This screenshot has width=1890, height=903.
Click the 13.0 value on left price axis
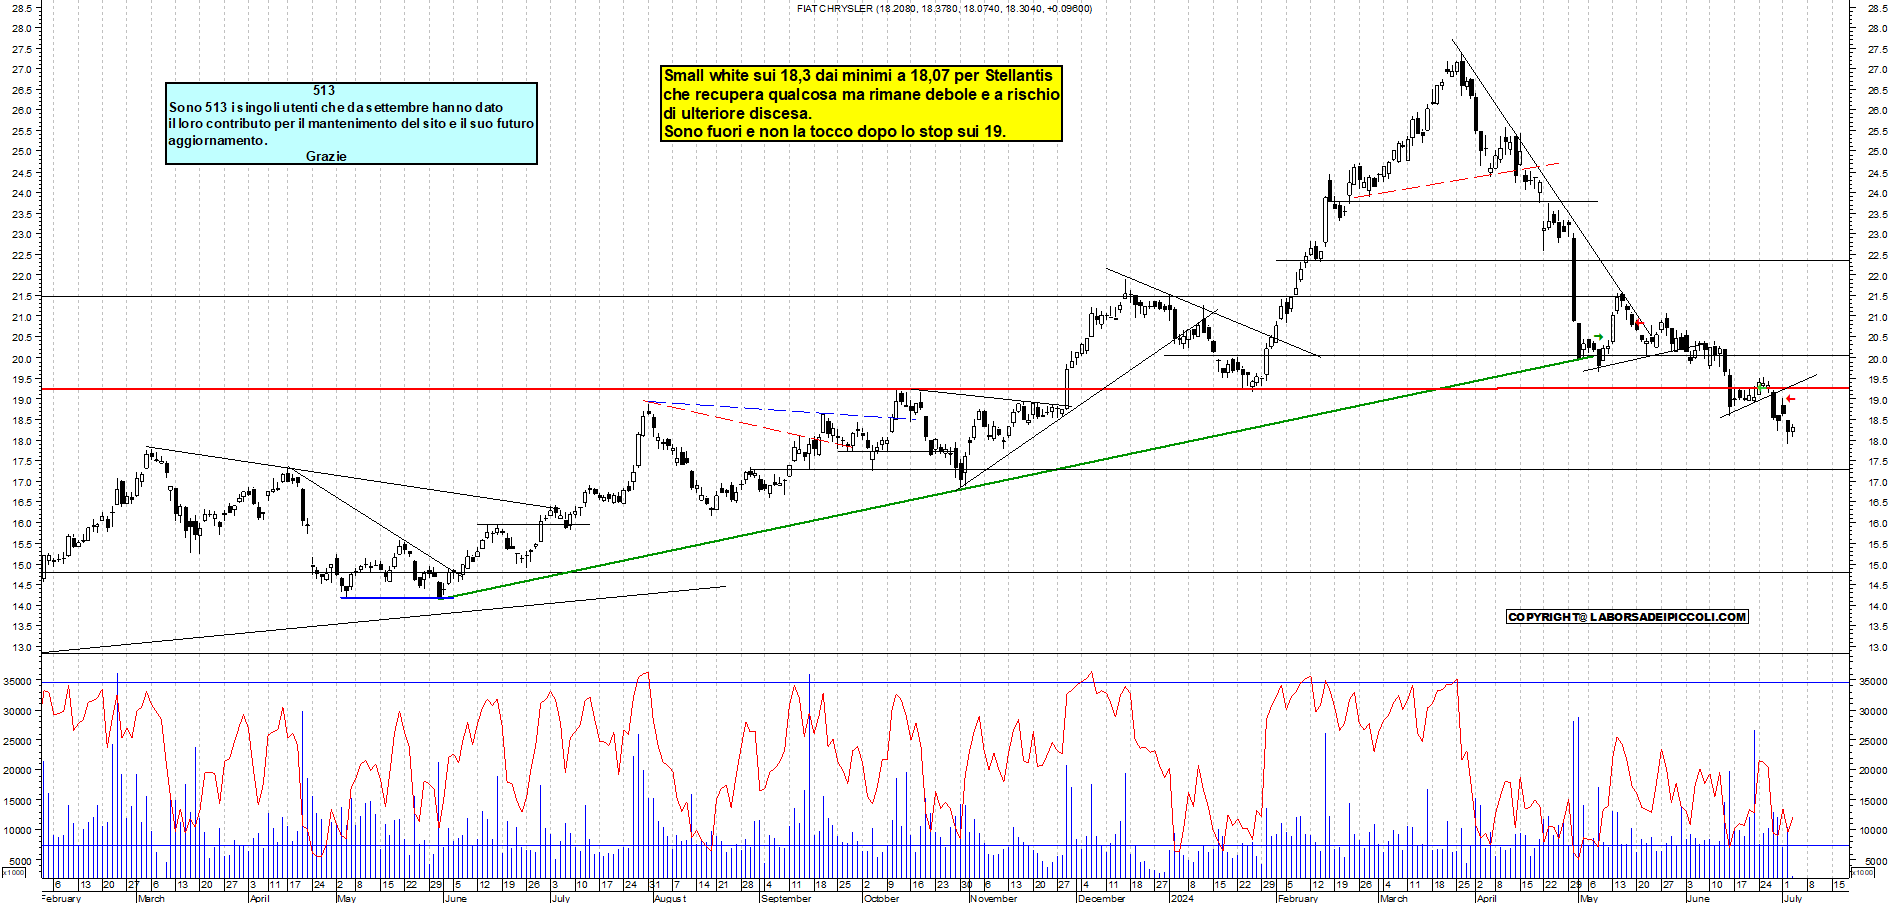(22, 648)
